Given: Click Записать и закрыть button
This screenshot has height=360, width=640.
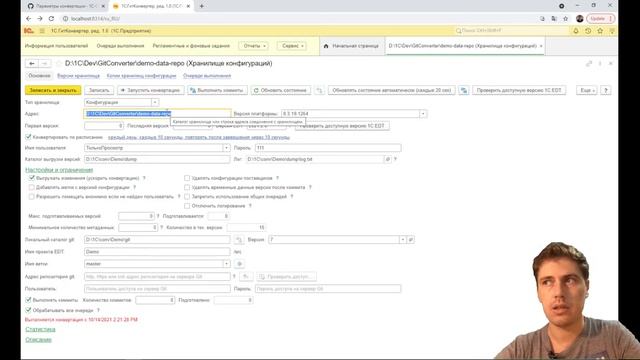Looking at the screenshot, I should [x=53, y=90].
